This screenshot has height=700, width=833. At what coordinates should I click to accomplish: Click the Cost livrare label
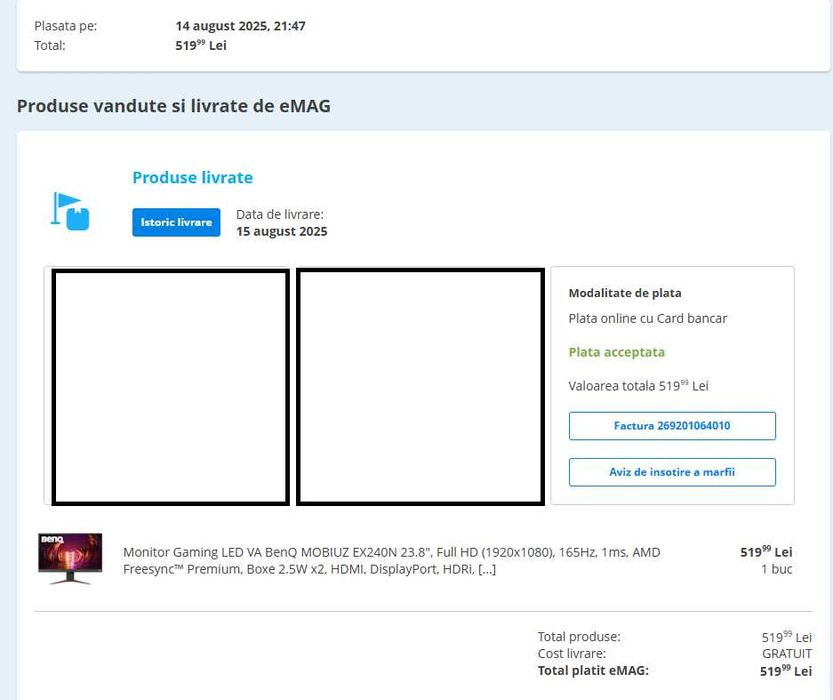click(572, 653)
